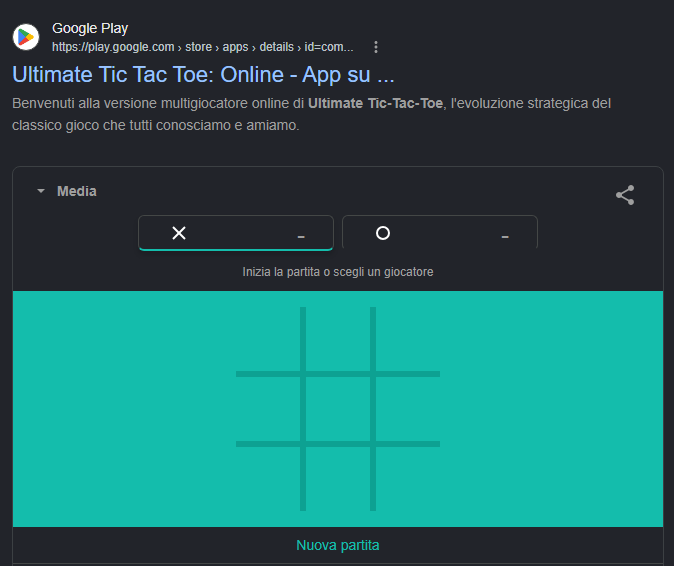Open the Media difficulty dropdown
Viewport: 674px width, 566px height.
pos(67,191)
